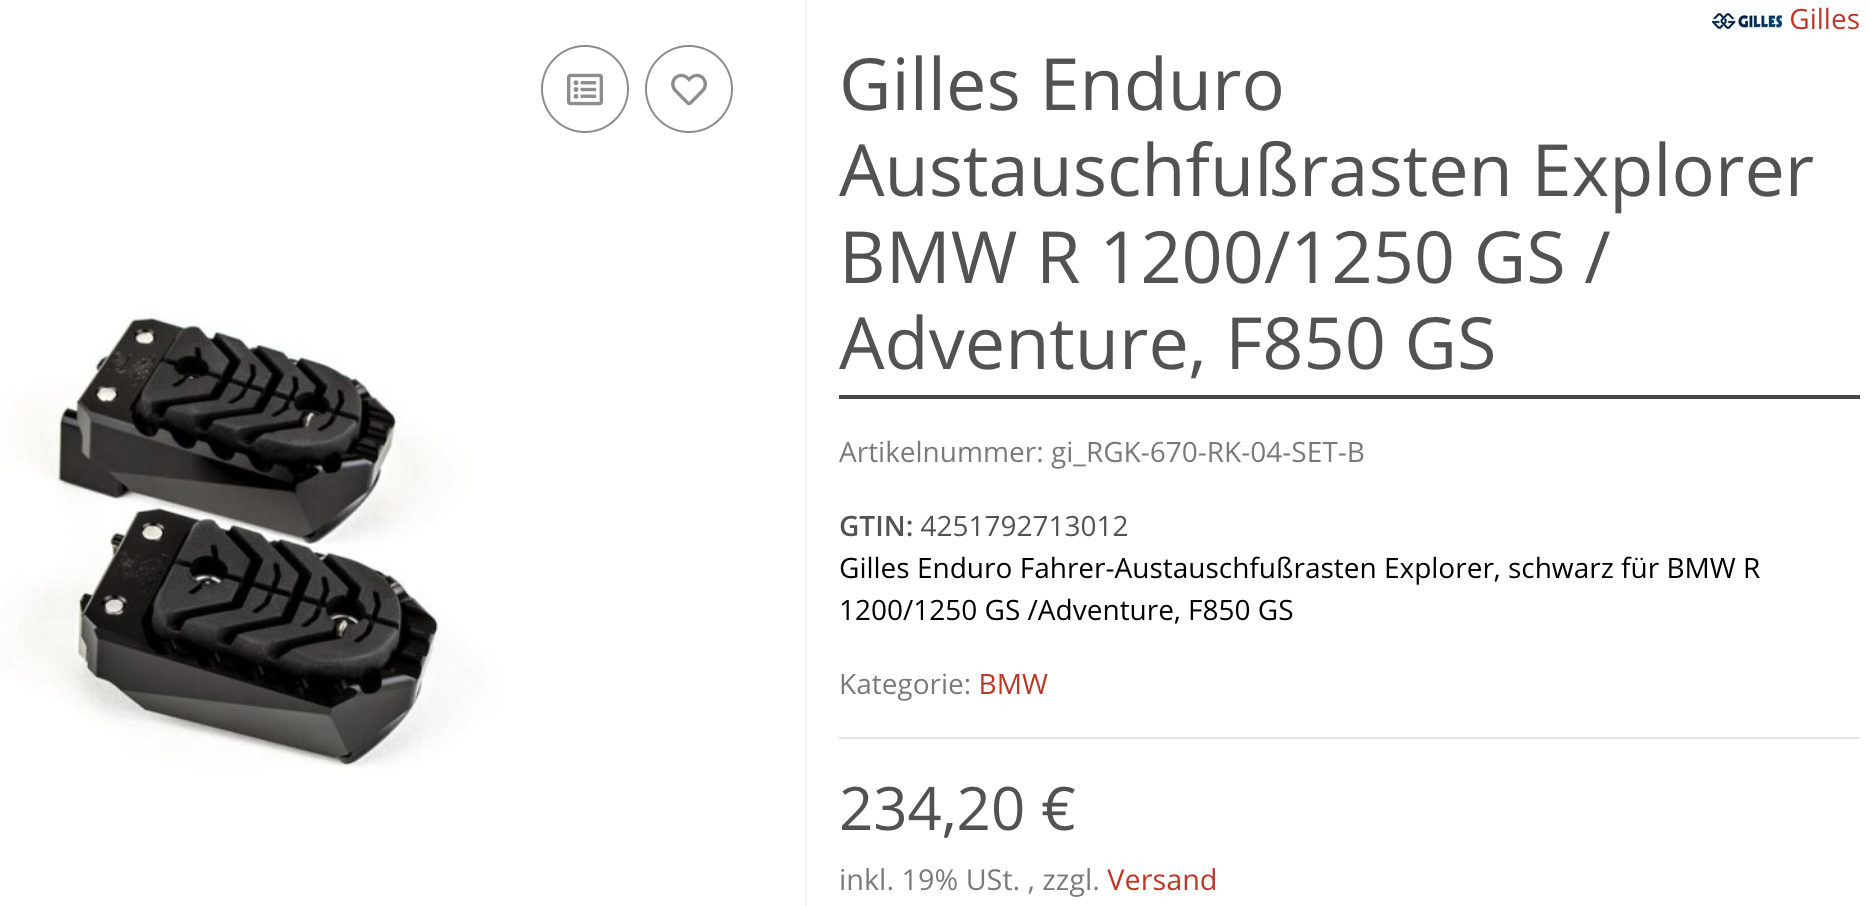This screenshot has height=906, width=1870.
Task: Click the bold "GTIN:" label
Action: [x=875, y=526]
